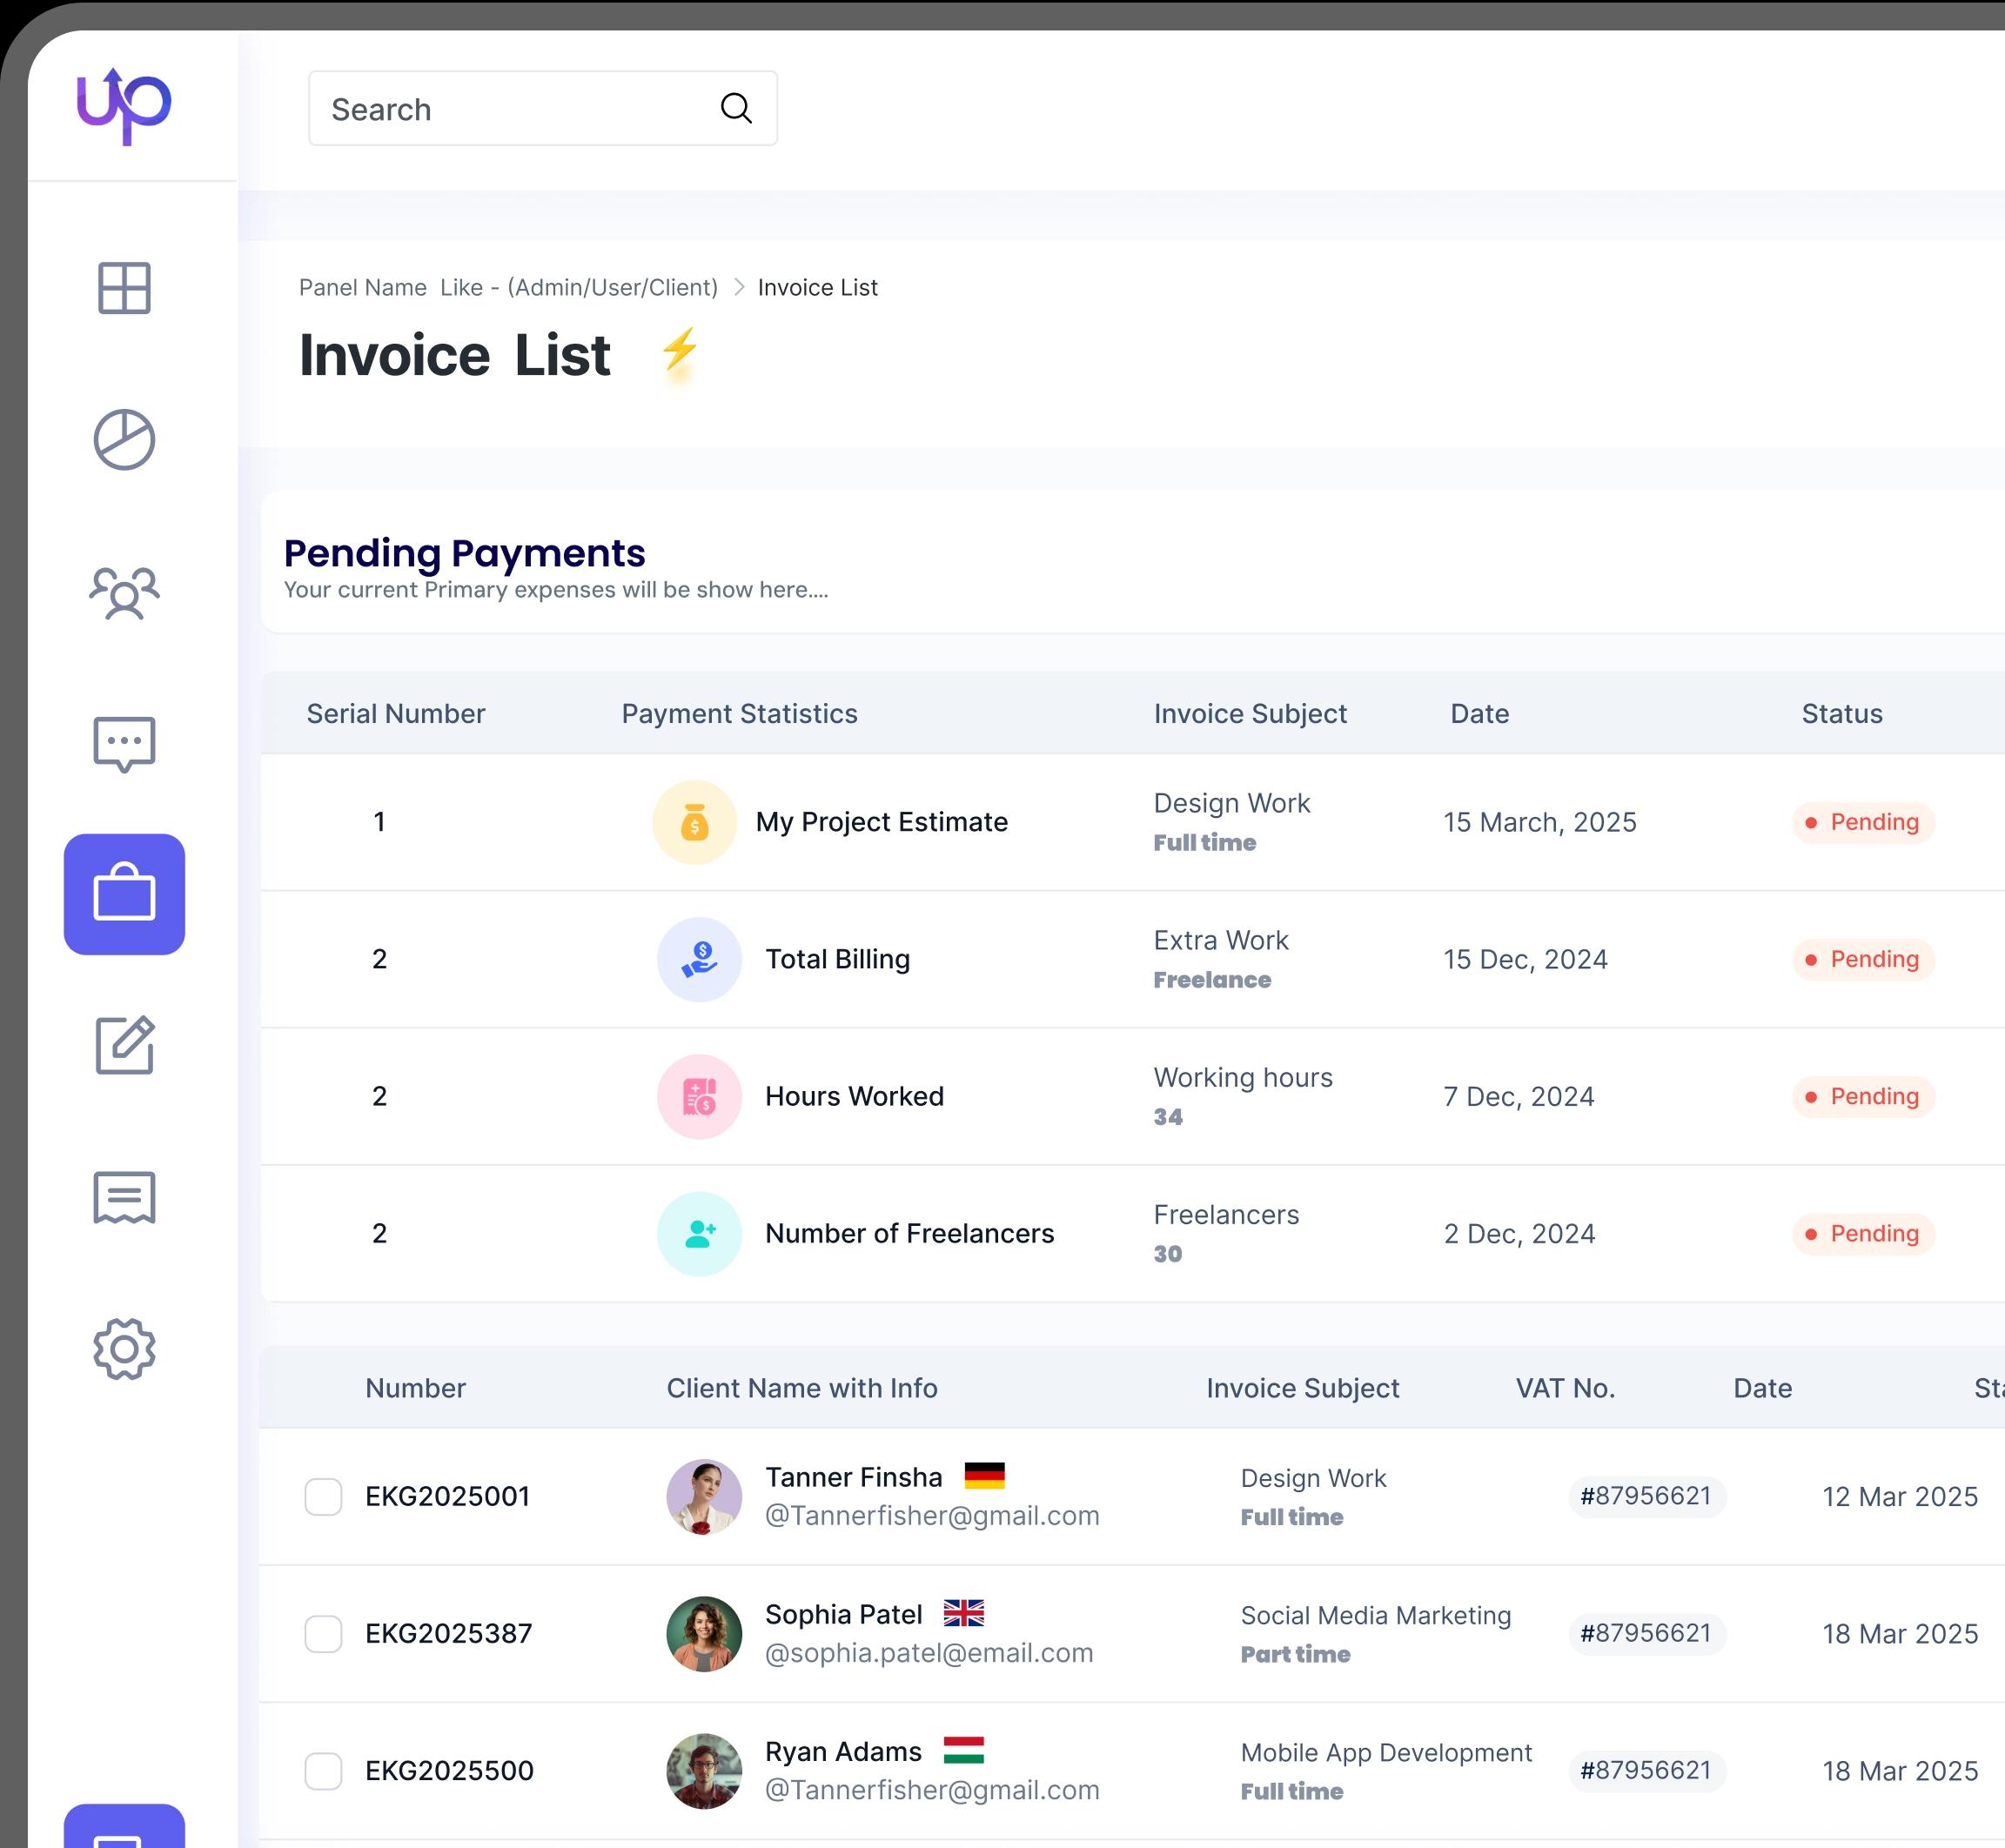Click the magnifier search icon
The height and width of the screenshot is (1848, 2005).
click(736, 108)
